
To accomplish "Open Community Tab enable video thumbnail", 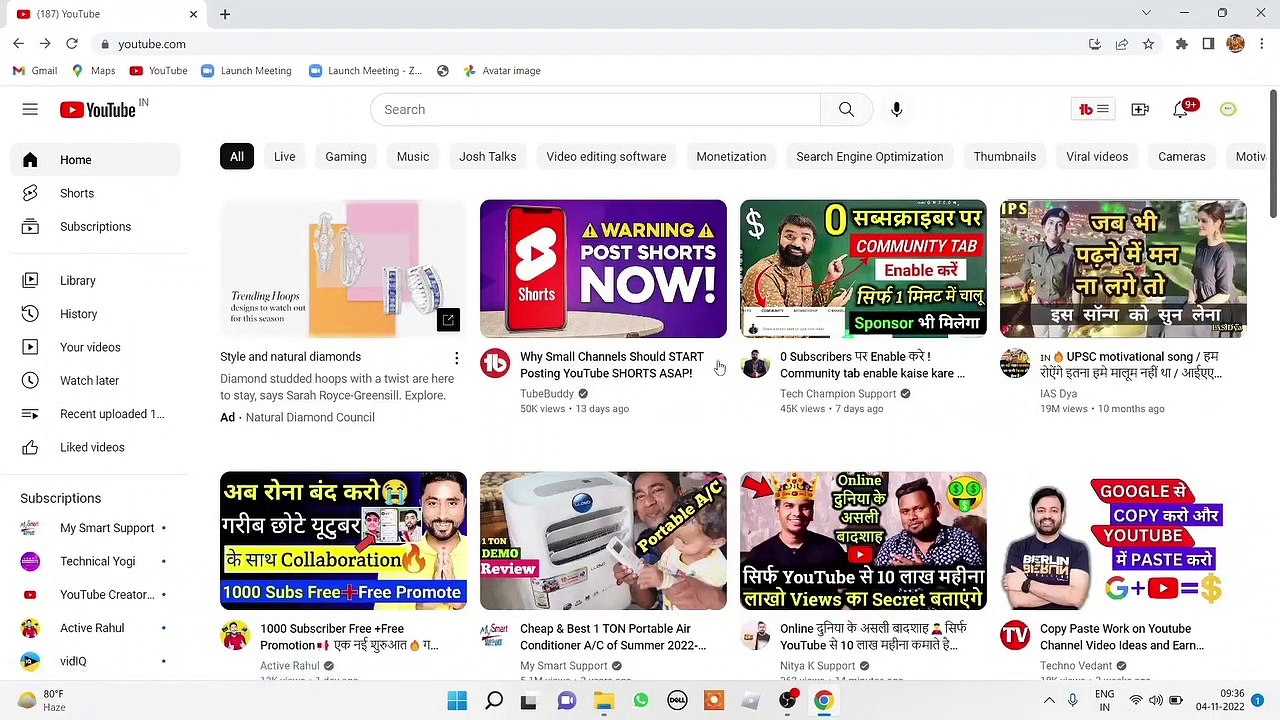I will click(x=863, y=269).
